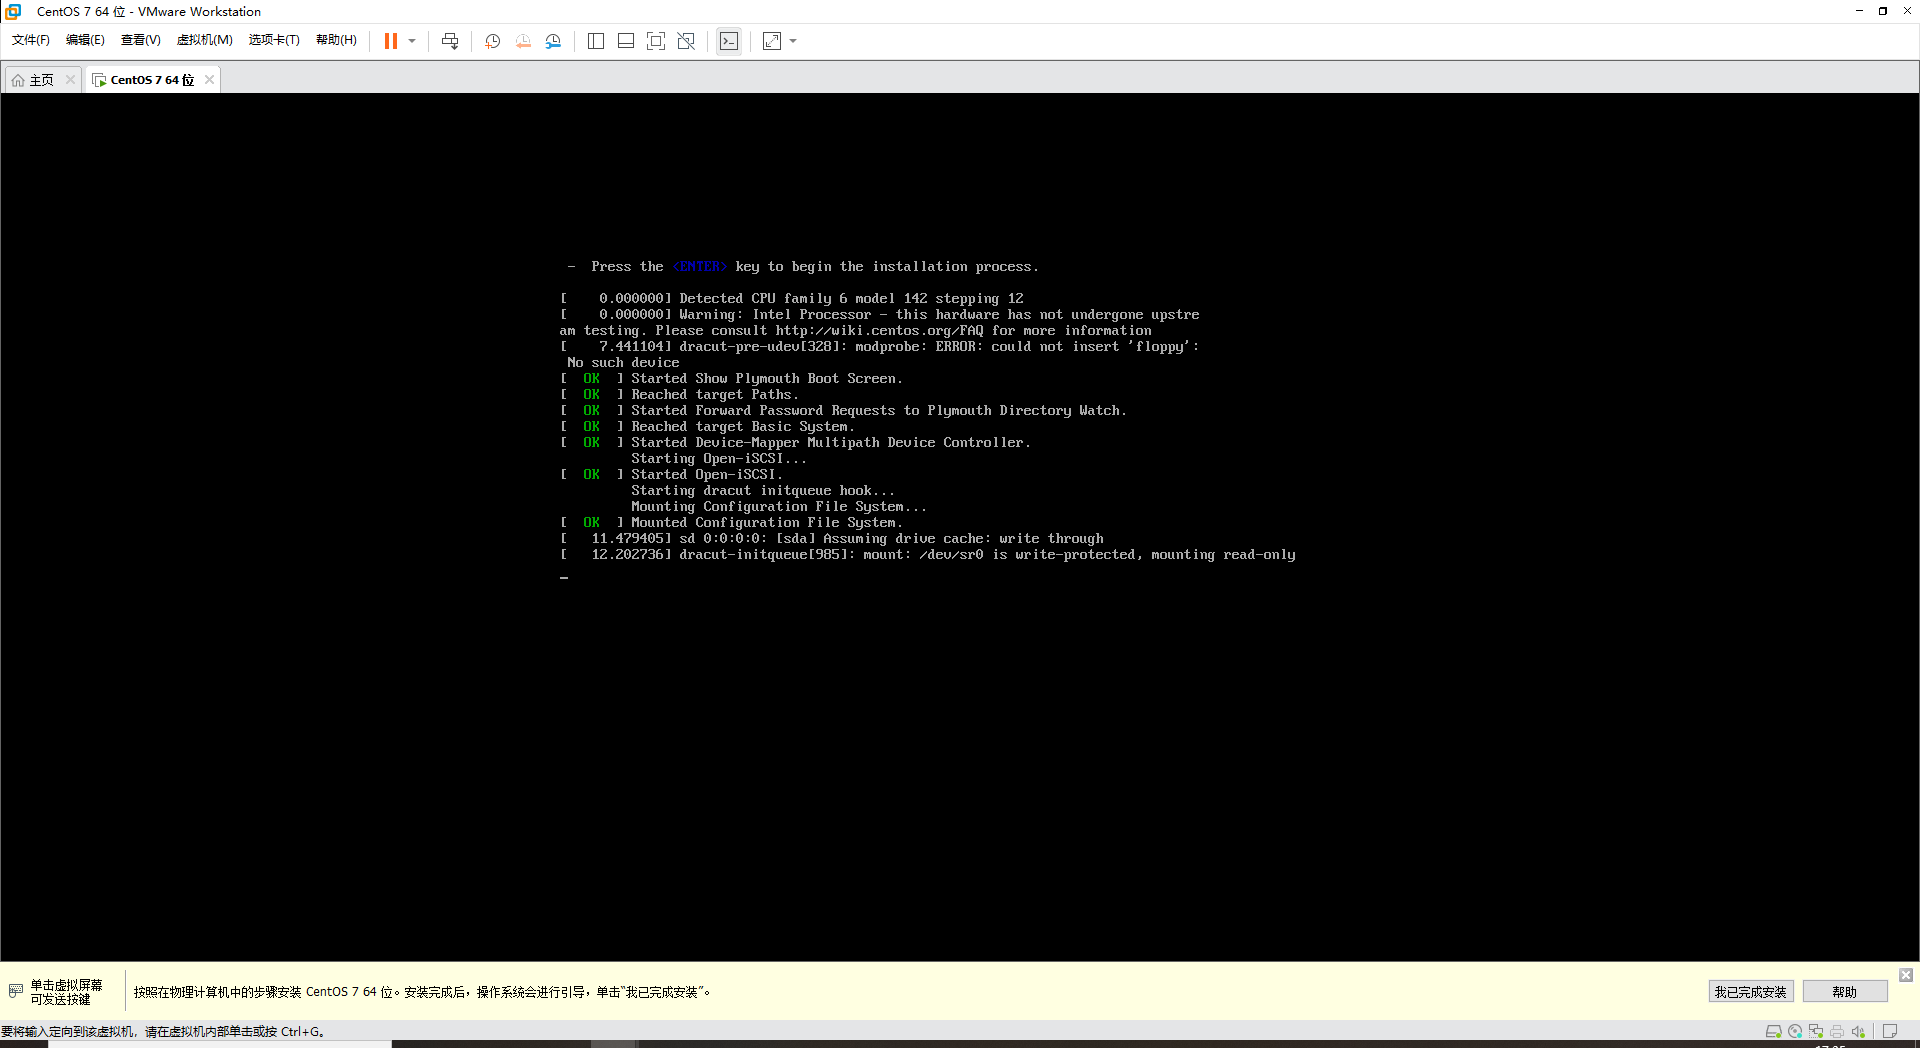Minimize the VMware Workstation window
Viewport: 1920px width, 1048px height.
1859,11
